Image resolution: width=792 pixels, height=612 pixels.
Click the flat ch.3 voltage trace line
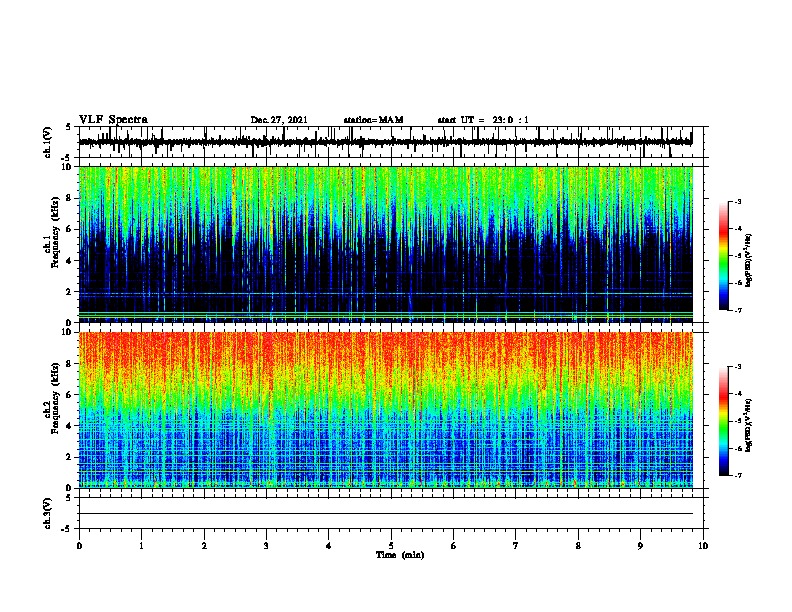point(386,514)
